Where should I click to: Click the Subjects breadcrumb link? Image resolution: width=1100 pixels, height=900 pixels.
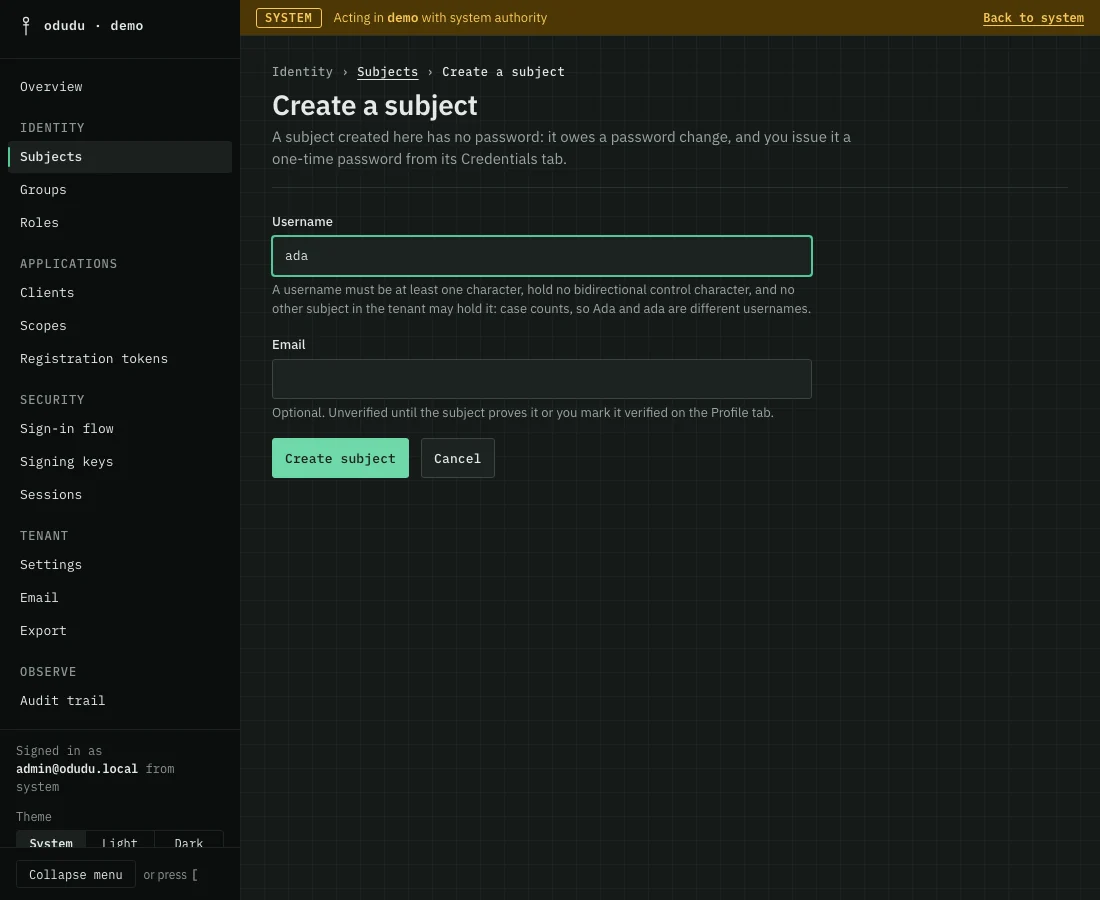pos(387,72)
